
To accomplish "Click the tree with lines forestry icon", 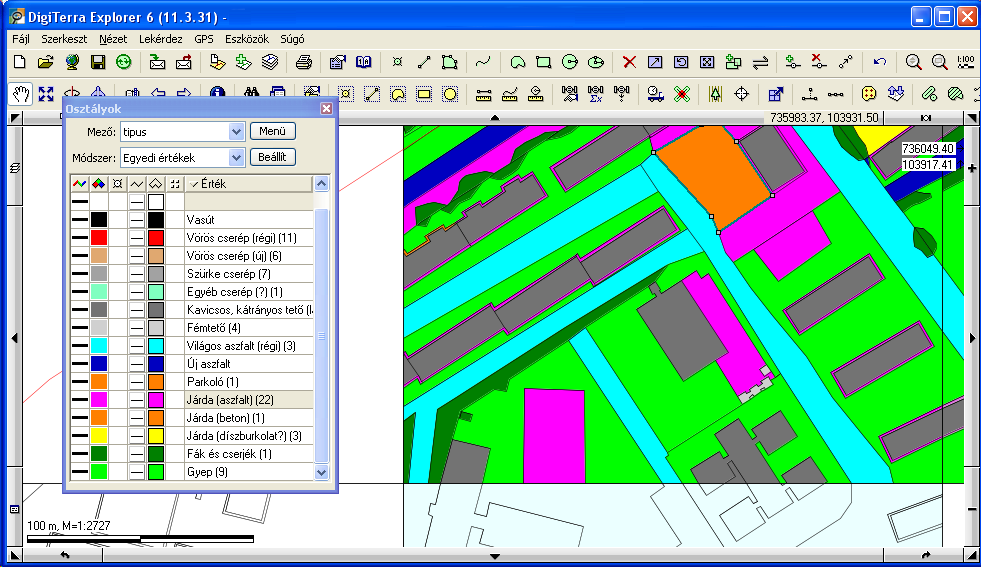I will tap(715, 94).
